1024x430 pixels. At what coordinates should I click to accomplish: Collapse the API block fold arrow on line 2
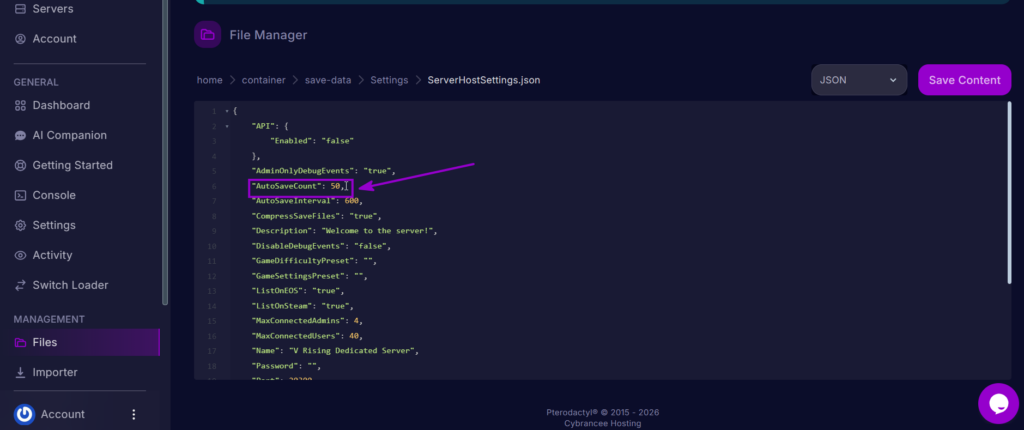227,126
